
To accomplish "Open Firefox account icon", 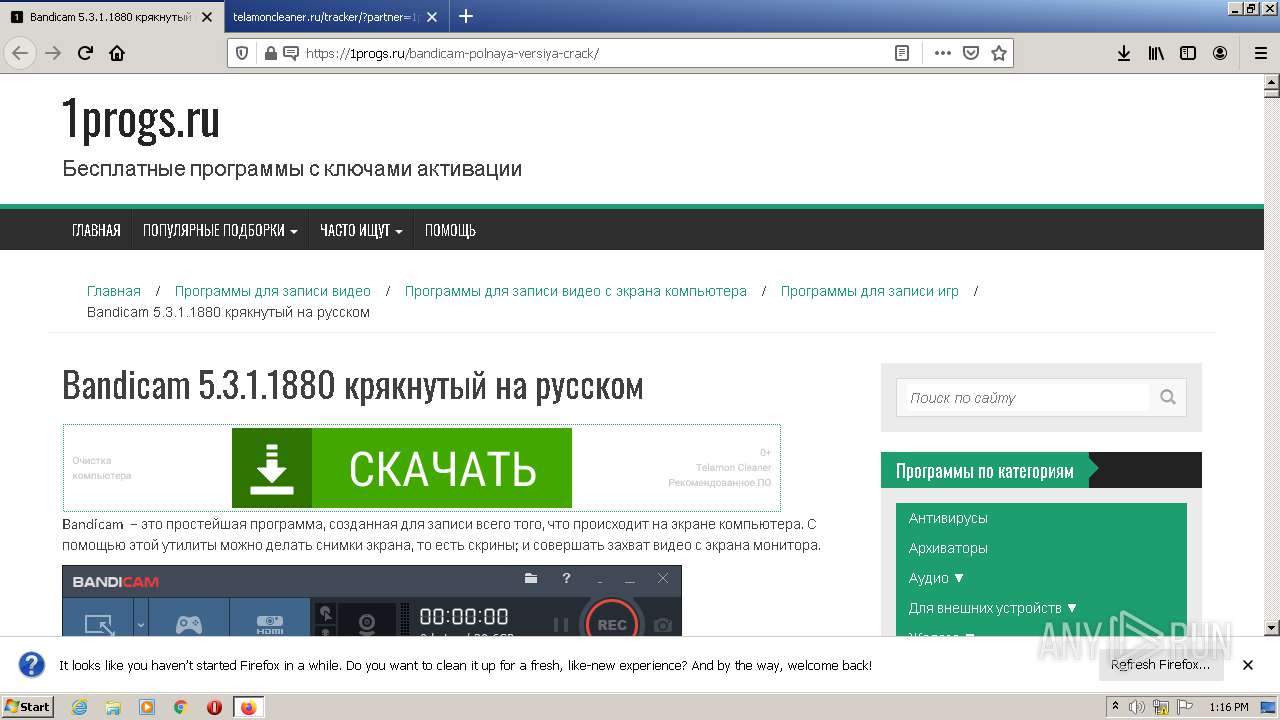I will [1220, 54].
